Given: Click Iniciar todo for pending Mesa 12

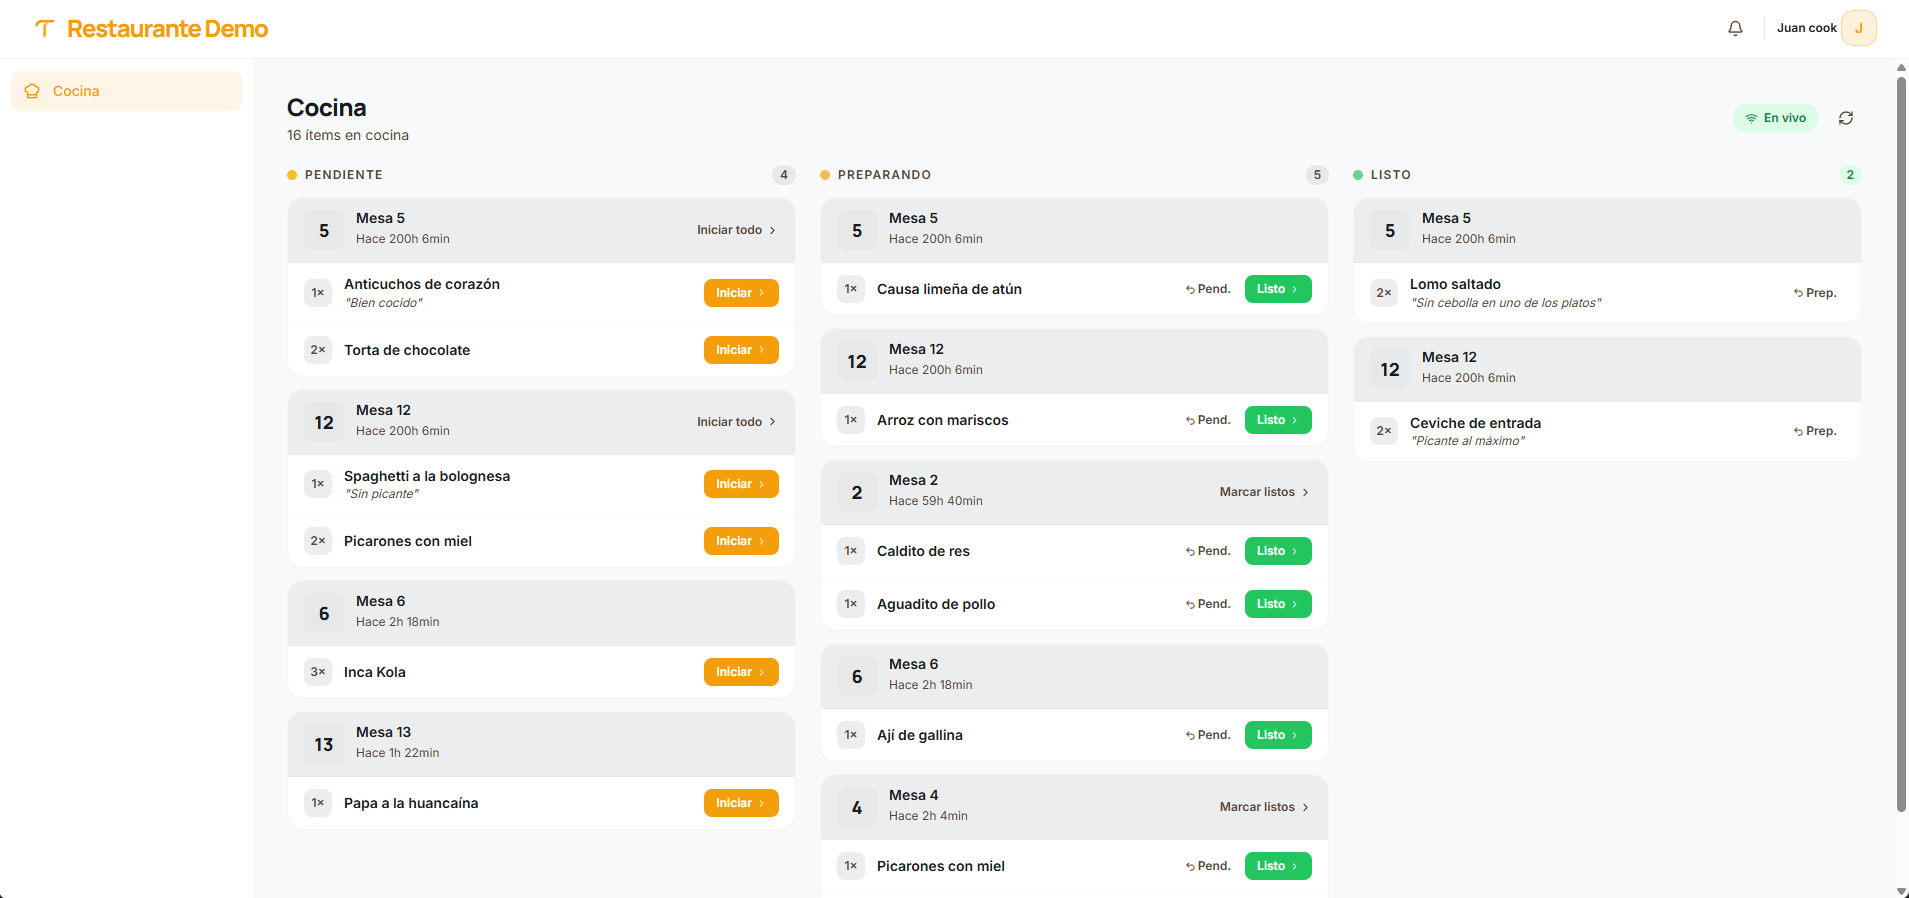Looking at the screenshot, I should click(x=736, y=422).
